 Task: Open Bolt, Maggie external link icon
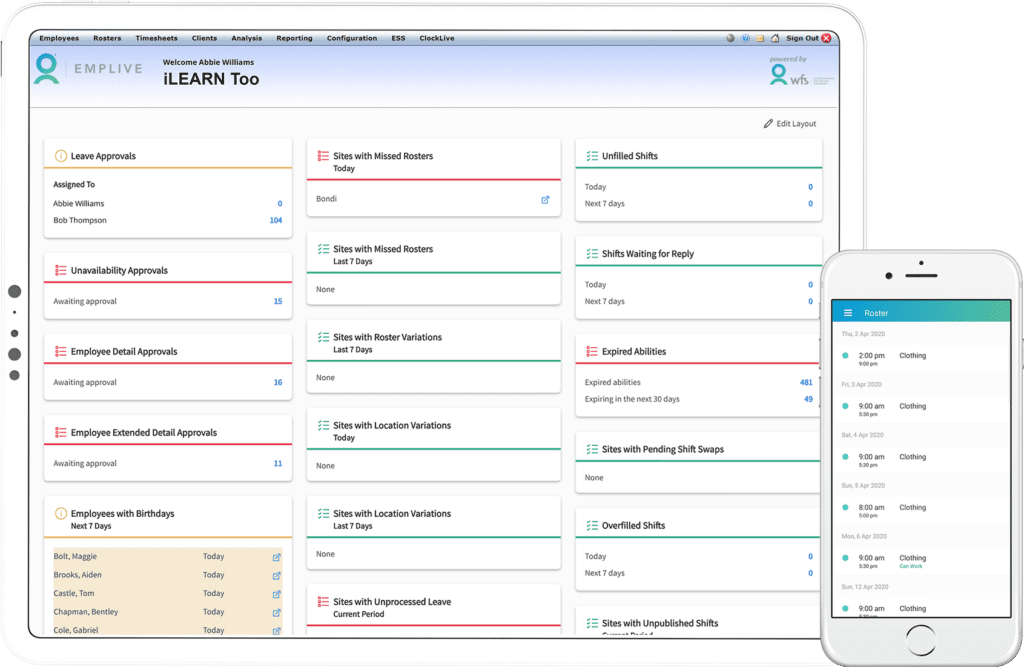pyautogui.click(x=276, y=557)
